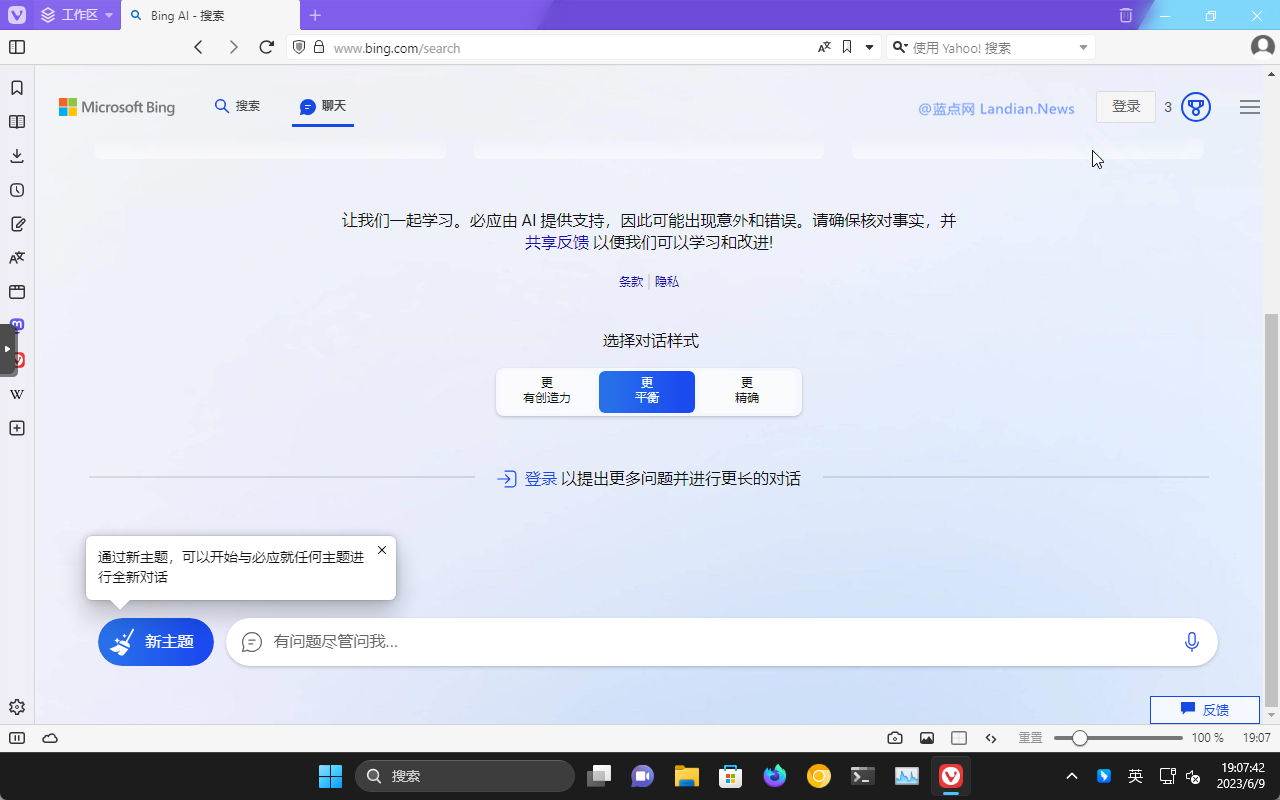Click the page vertical scrollbar
1280x800 pixels.
(x=1271, y=508)
